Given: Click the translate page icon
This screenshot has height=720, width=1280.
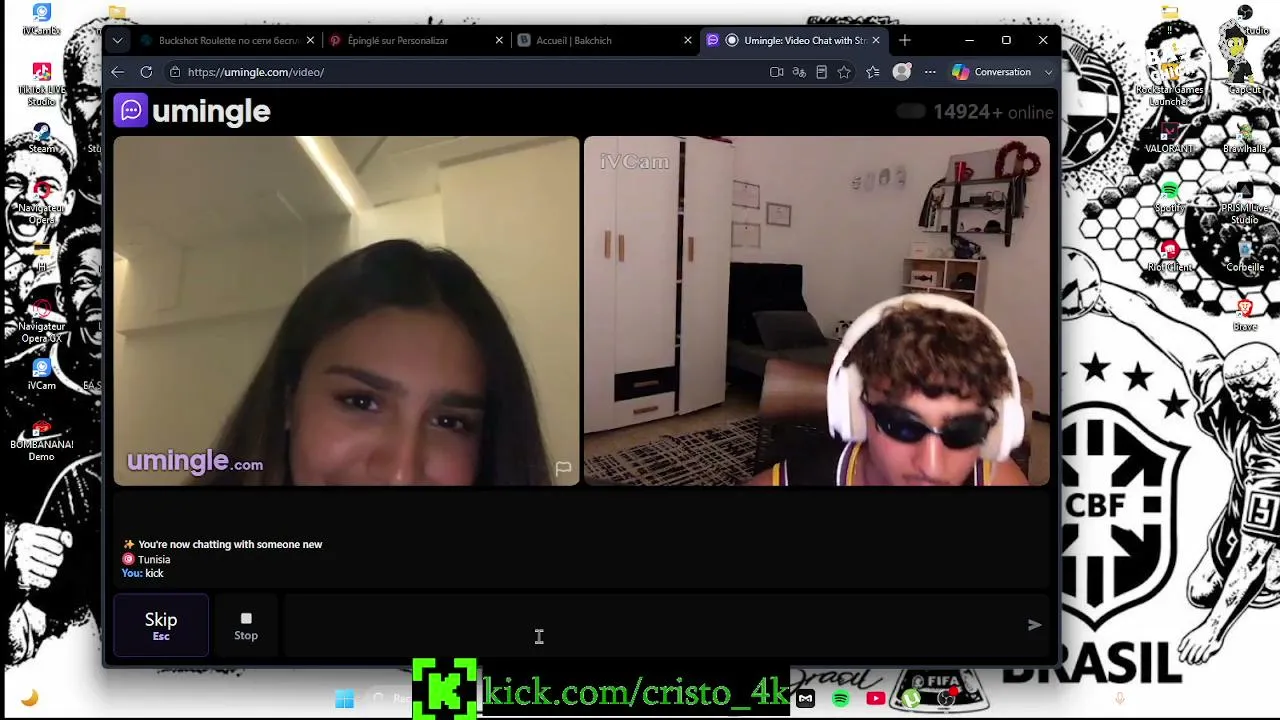Looking at the screenshot, I should [799, 72].
